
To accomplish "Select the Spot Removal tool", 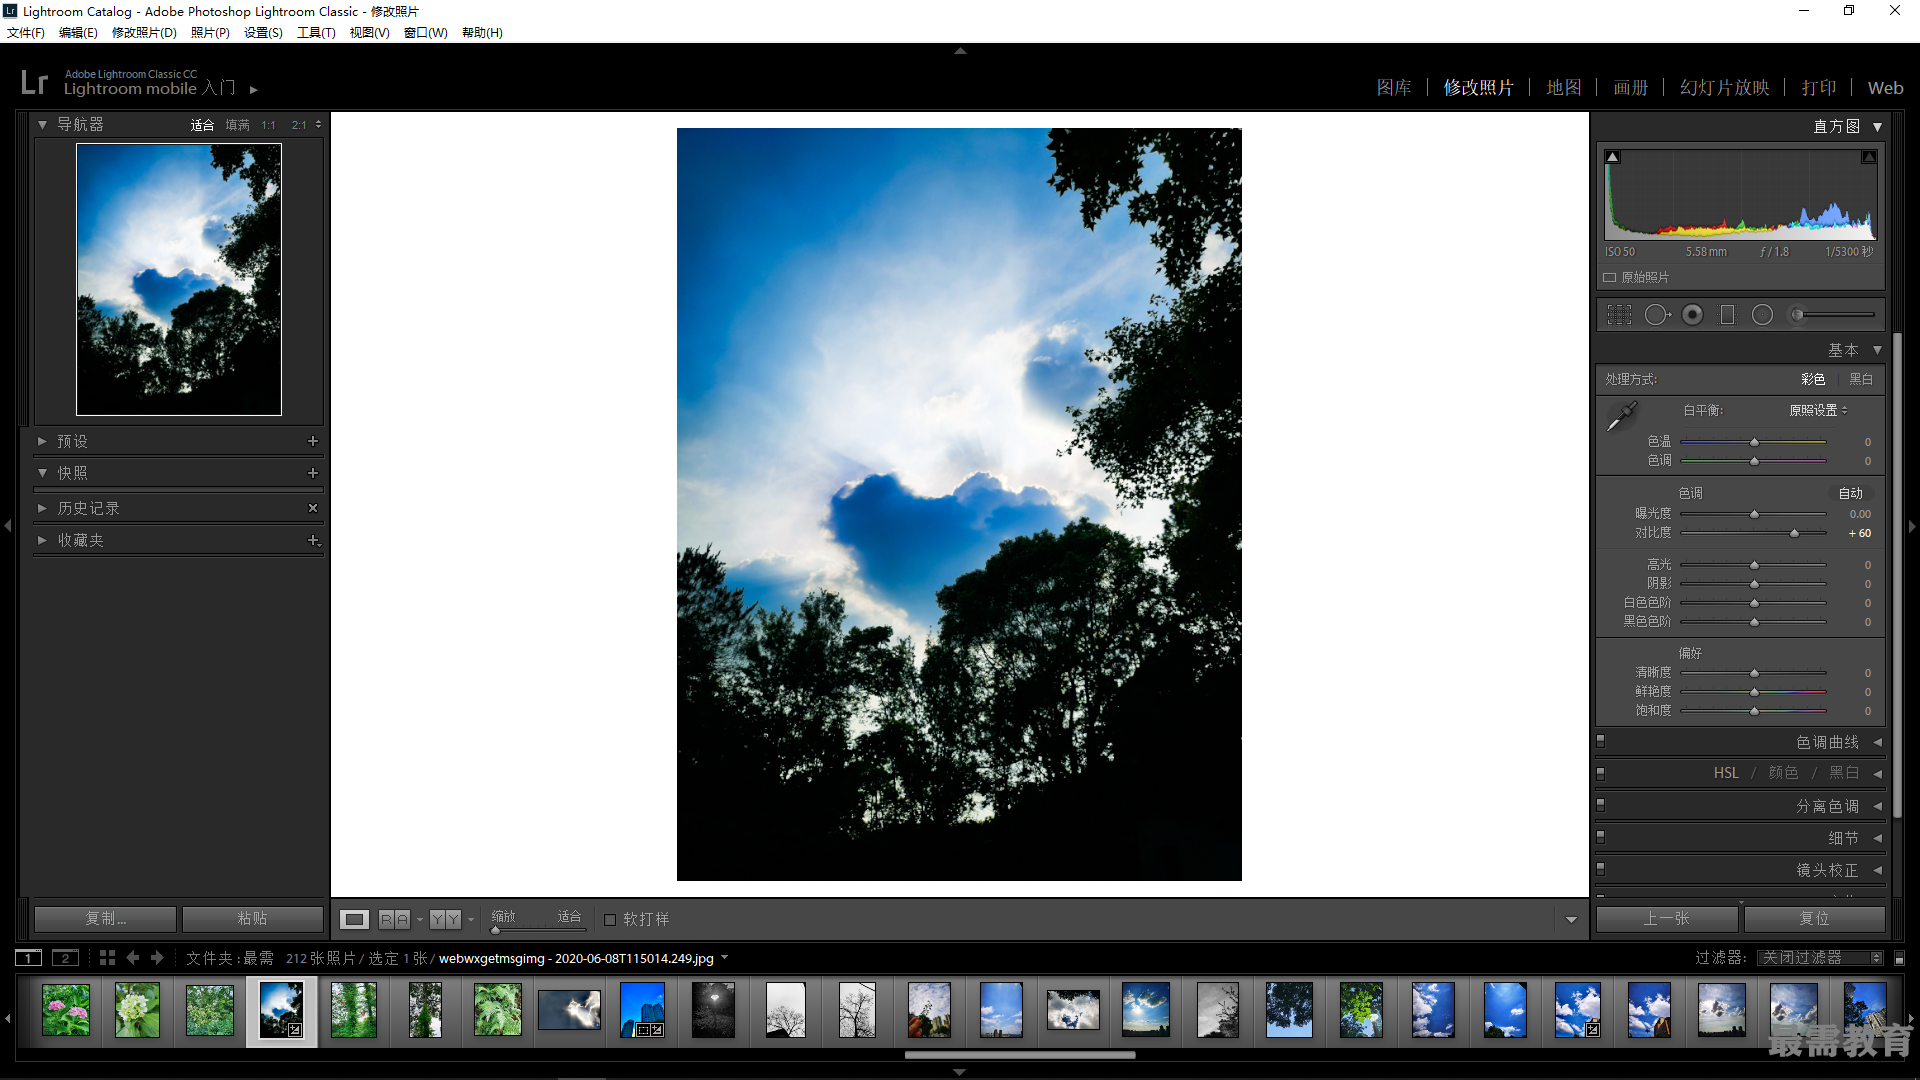I will click(1657, 315).
